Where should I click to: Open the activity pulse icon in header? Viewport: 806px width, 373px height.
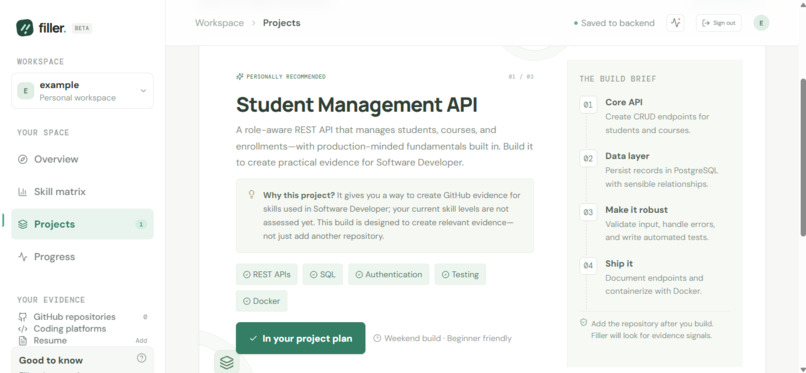pyautogui.click(x=675, y=23)
